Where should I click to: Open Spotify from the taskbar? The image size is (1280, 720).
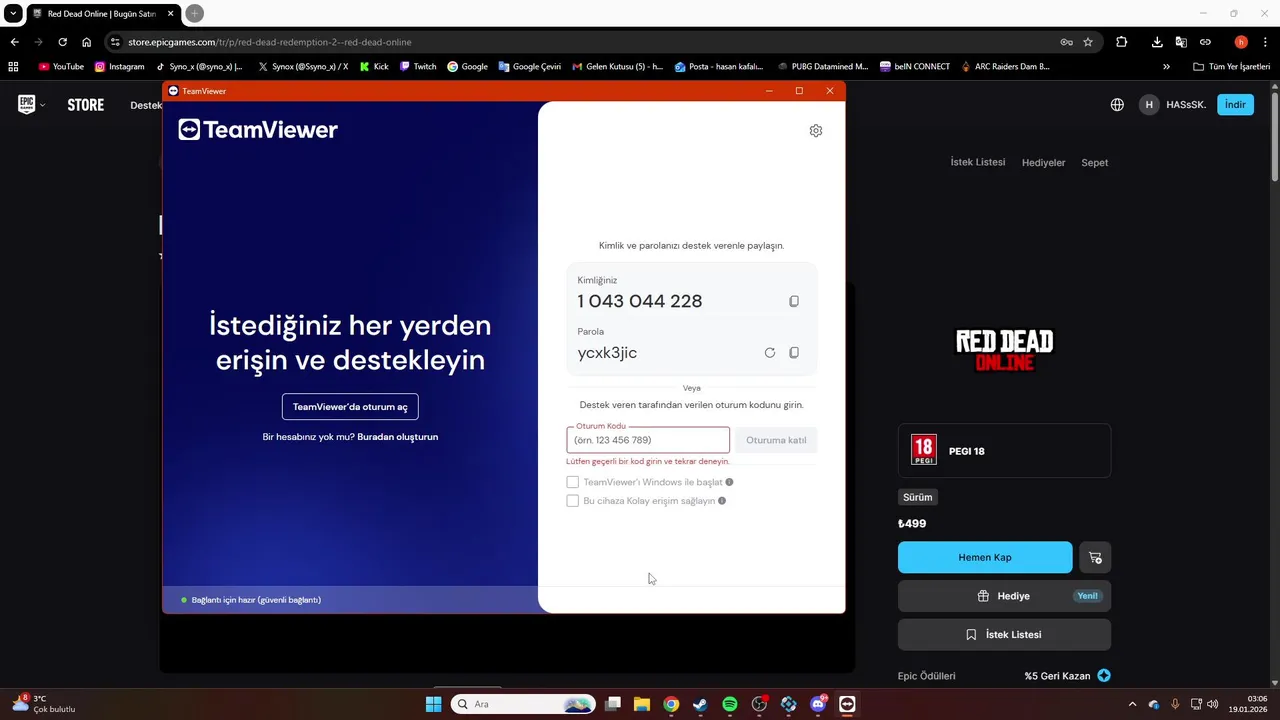pos(730,704)
